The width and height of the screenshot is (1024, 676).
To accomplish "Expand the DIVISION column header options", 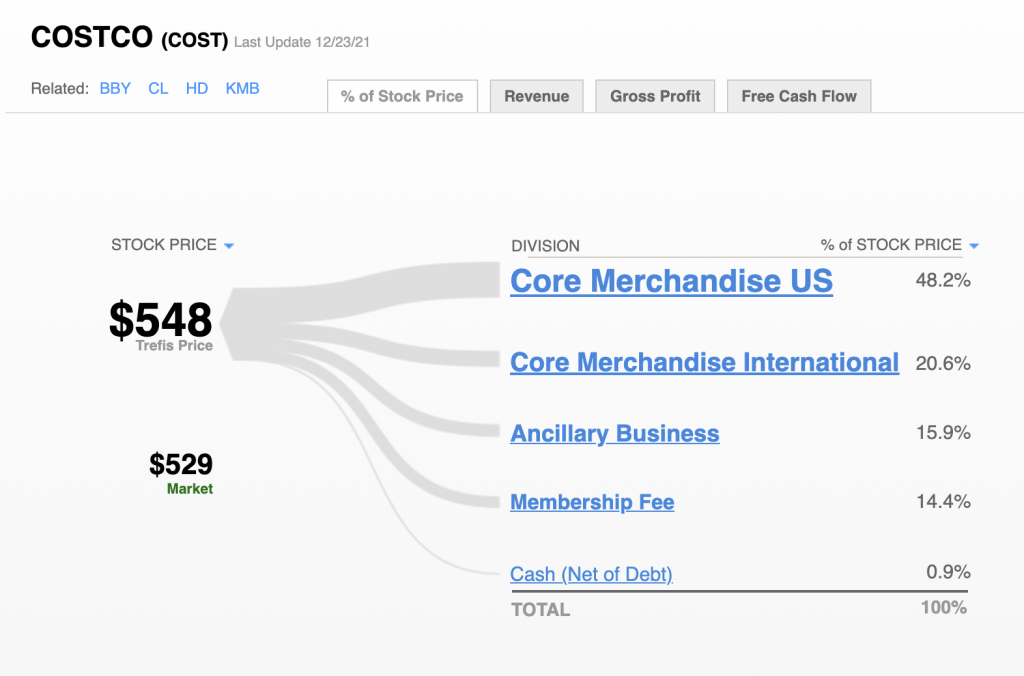I will [x=545, y=245].
